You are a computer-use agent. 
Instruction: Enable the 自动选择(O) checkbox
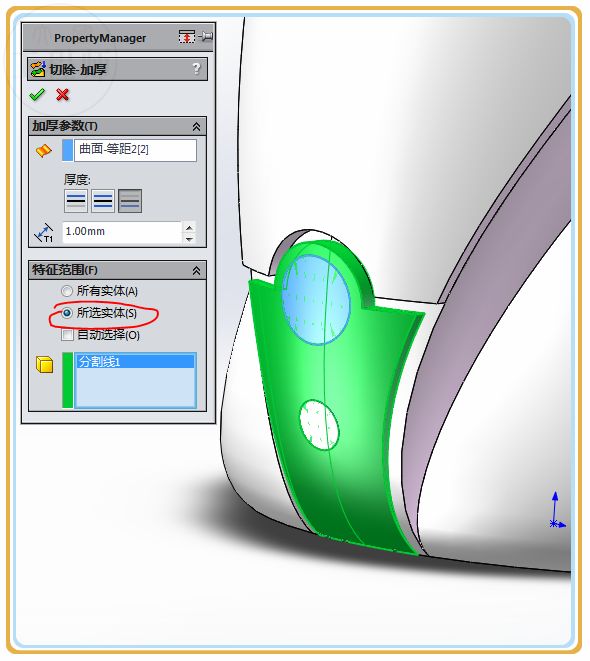[x=67, y=335]
